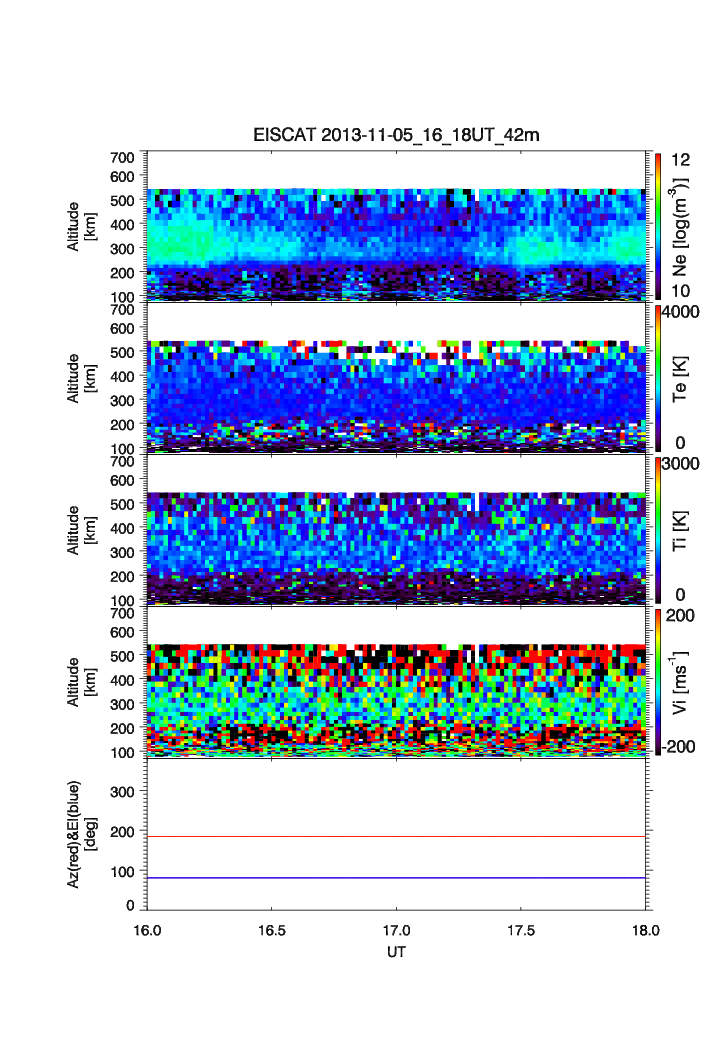Click the Ne [log(m-3)] colorbar label
The width and height of the screenshot is (708, 1062).
pos(680,227)
